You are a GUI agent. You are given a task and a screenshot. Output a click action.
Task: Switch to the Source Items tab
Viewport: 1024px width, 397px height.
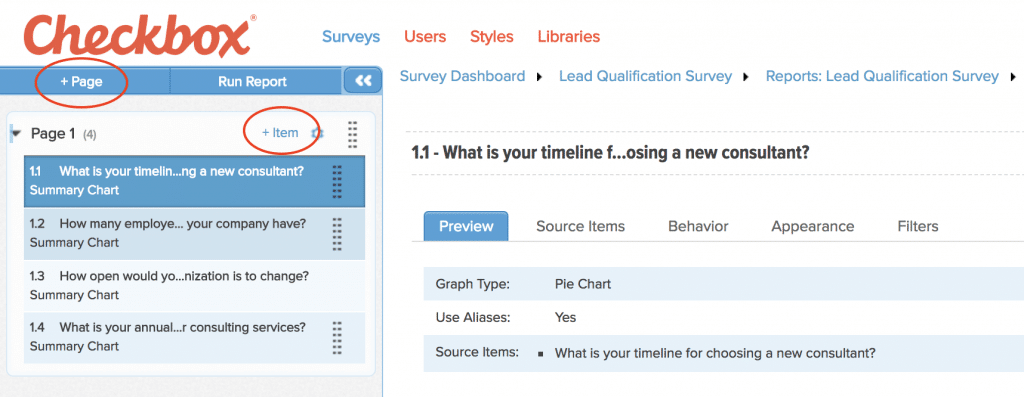coord(580,227)
